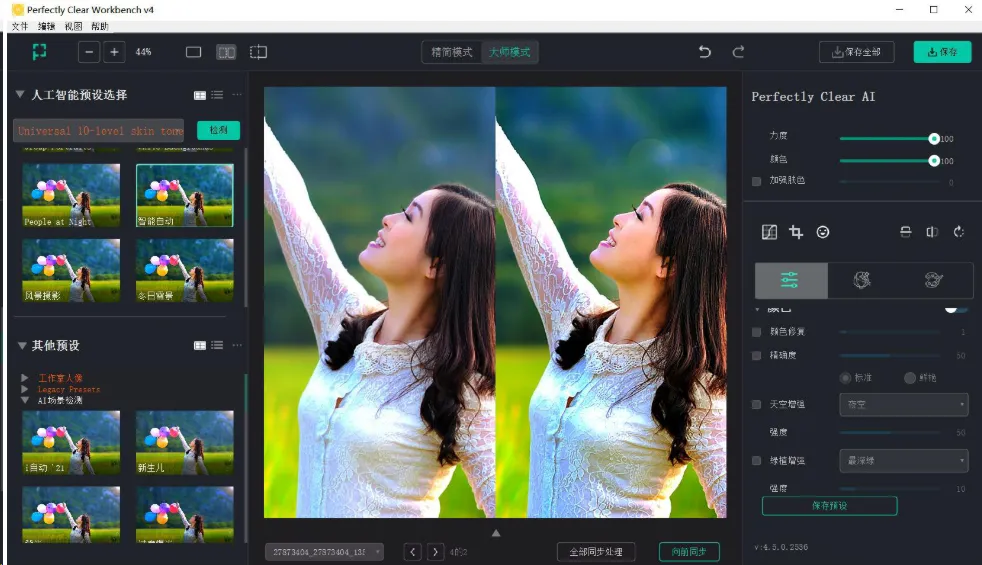
Task: Open the sliders adjustment tab
Action: click(790, 280)
